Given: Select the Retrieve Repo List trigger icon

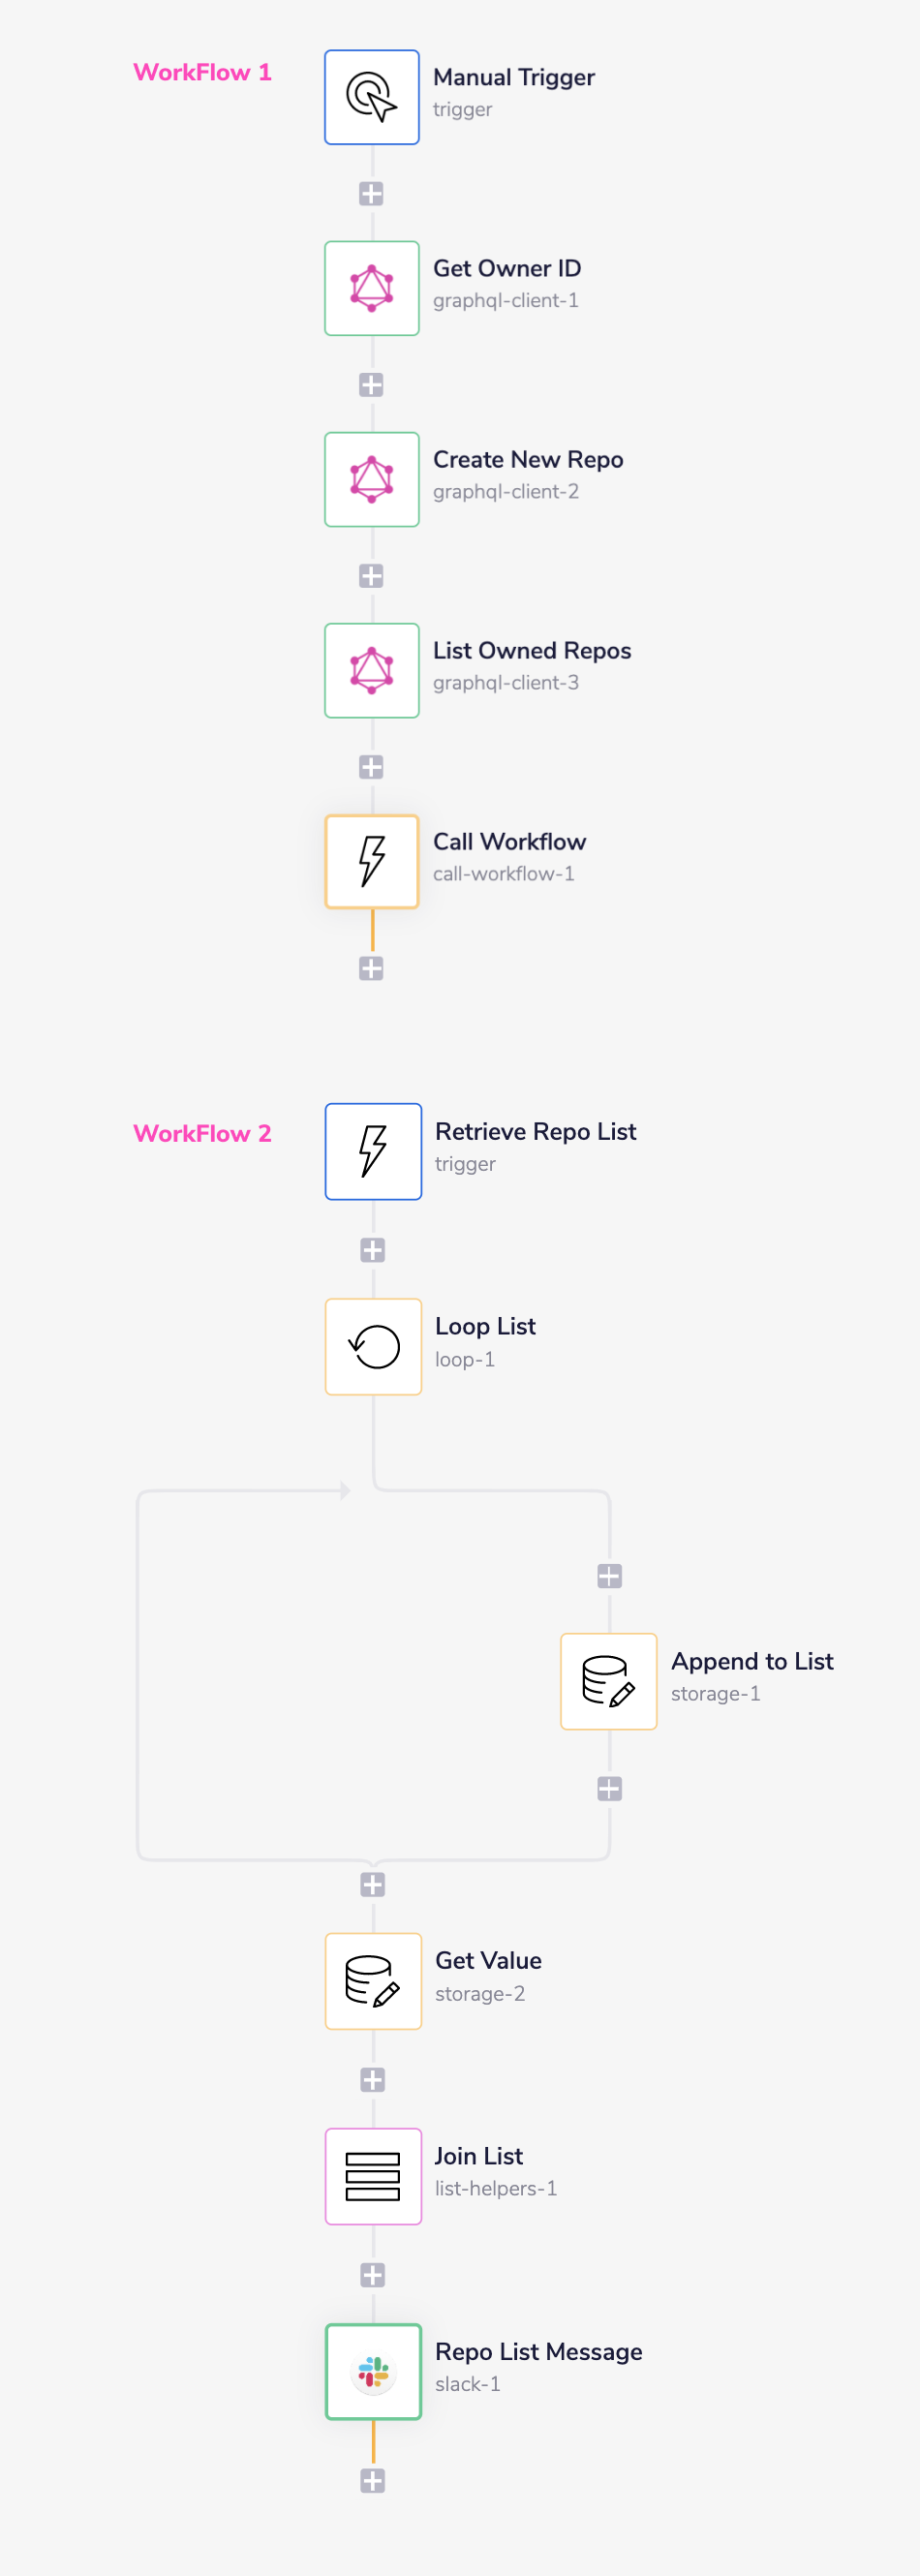Looking at the screenshot, I should [x=373, y=1151].
